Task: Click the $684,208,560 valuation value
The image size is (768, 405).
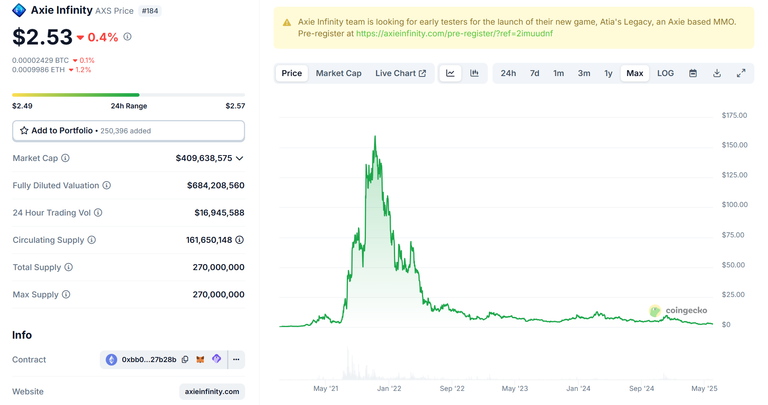Action: 216,186
